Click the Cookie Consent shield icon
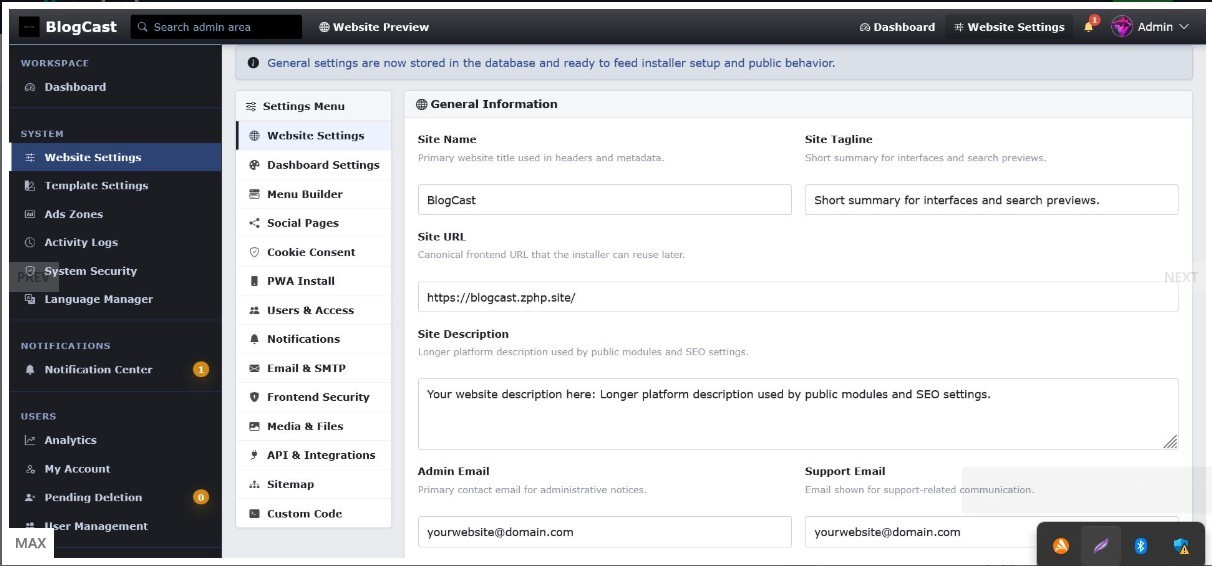 pos(254,252)
